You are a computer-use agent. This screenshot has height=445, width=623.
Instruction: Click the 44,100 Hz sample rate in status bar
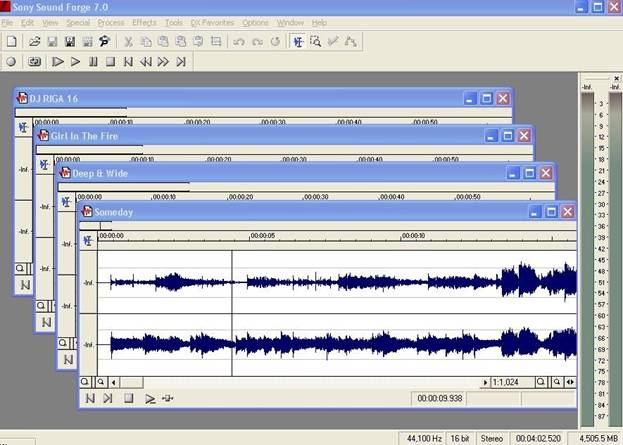424,439
